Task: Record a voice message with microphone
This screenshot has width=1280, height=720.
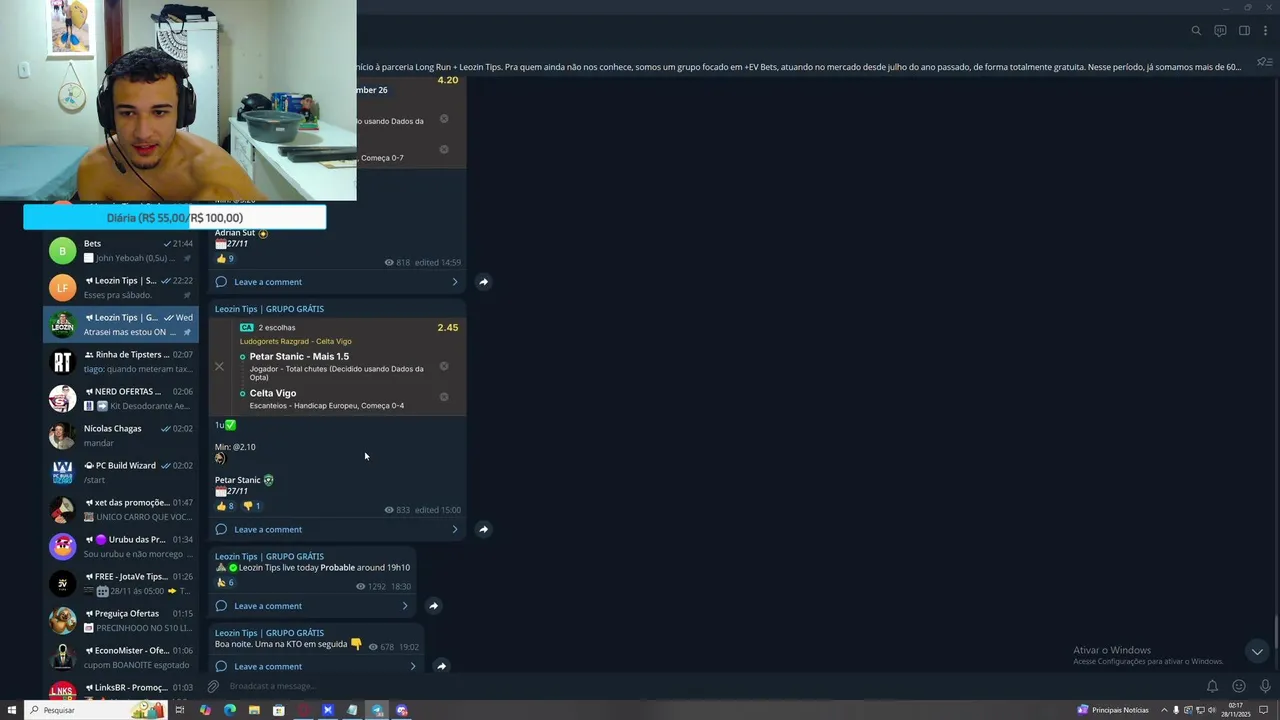Action: 1265,686
